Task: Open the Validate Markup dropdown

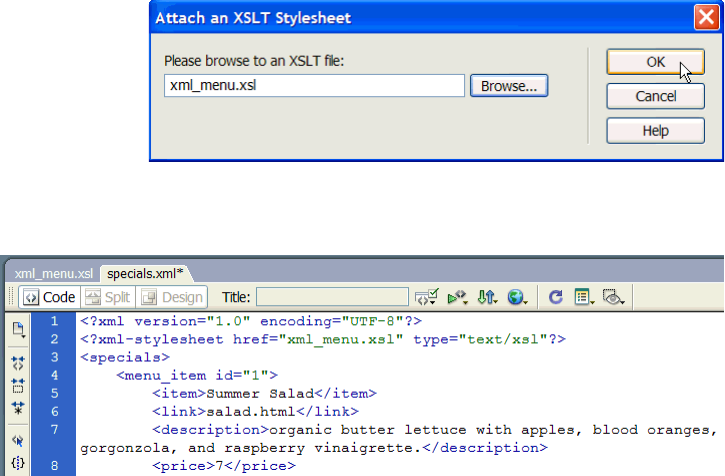Action: pos(426,297)
